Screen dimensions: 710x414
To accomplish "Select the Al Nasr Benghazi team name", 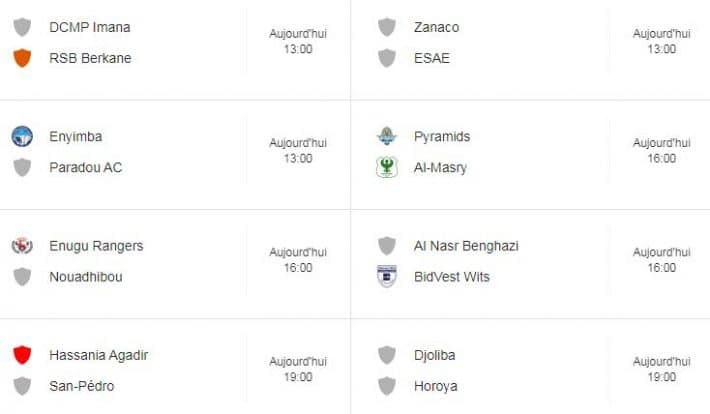I will [466, 246].
